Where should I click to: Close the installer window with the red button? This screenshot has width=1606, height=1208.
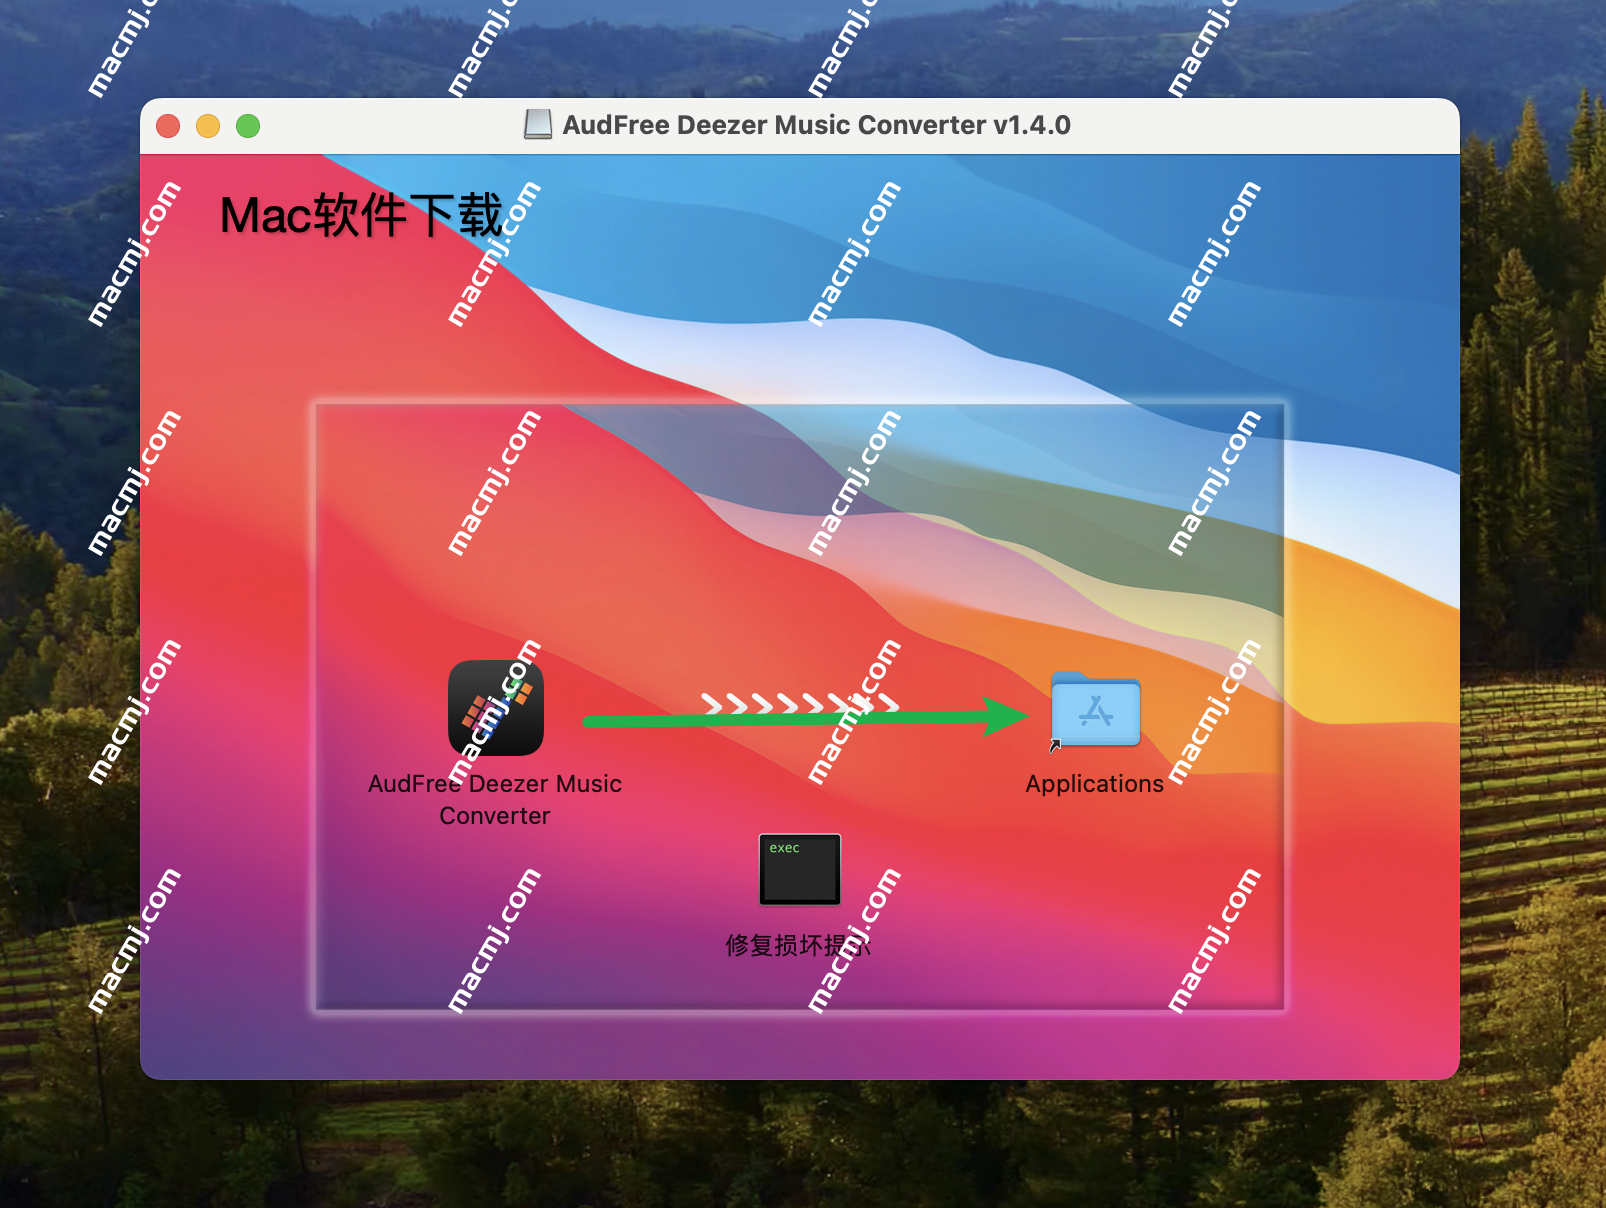click(168, 126)
